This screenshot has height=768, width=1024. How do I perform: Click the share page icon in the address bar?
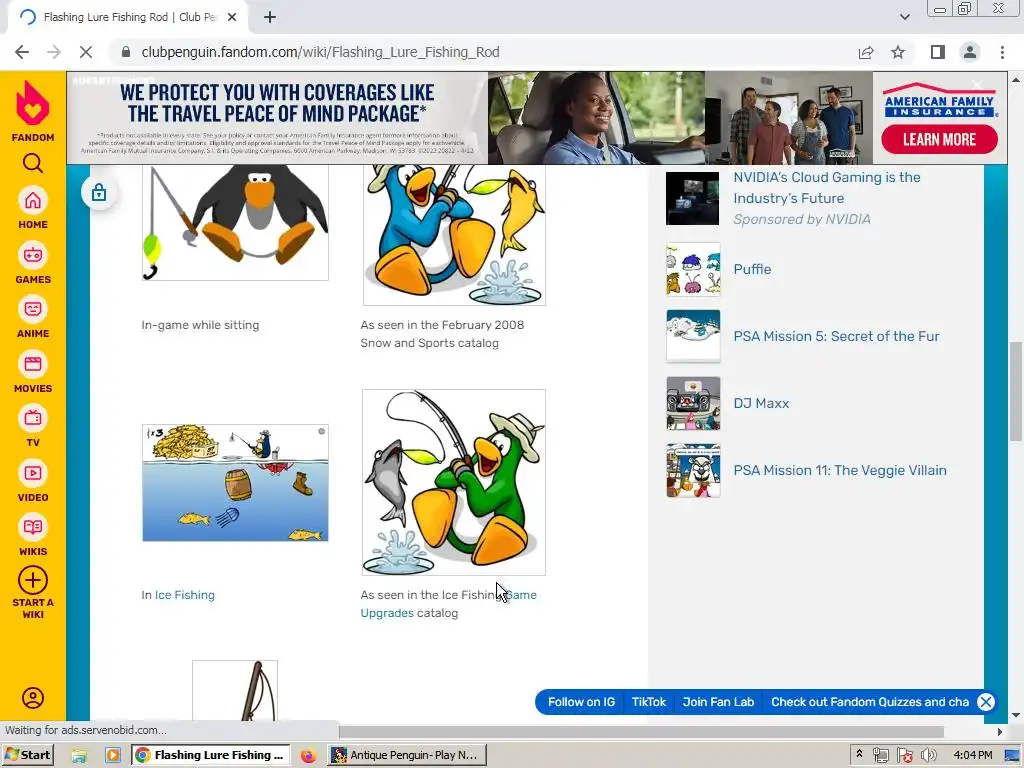click(x=866, y=52)
